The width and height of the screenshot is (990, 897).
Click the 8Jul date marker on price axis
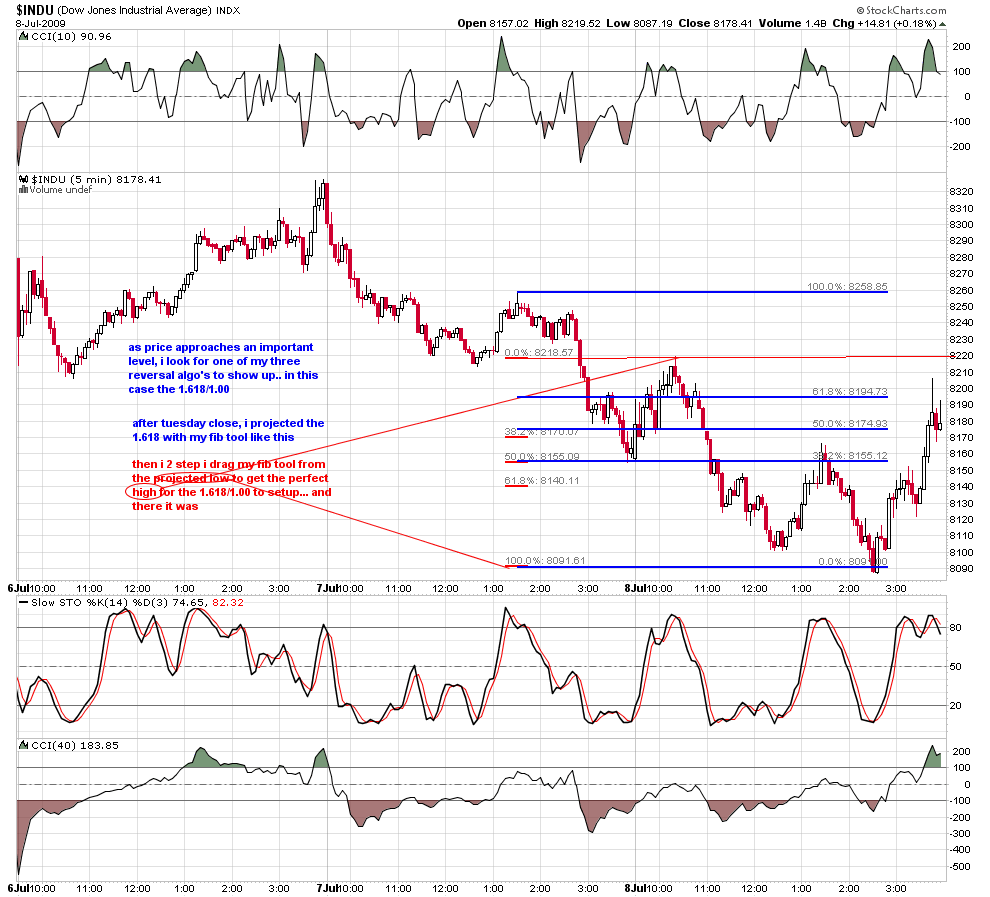pos(636,588)
